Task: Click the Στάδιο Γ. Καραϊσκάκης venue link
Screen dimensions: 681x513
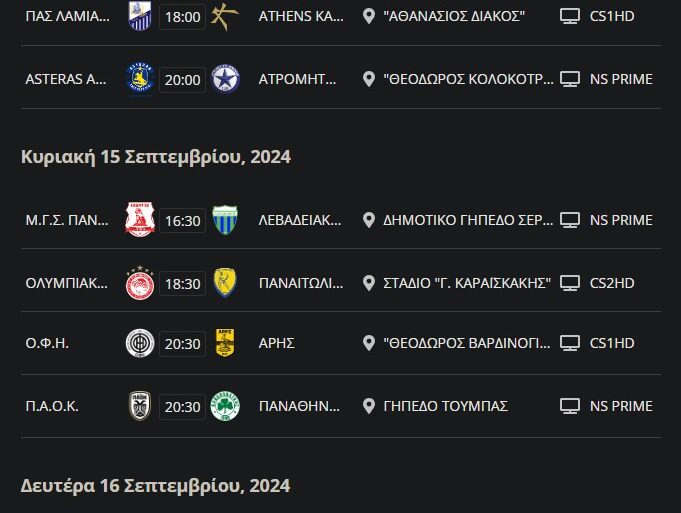Action: pos(467,283)
